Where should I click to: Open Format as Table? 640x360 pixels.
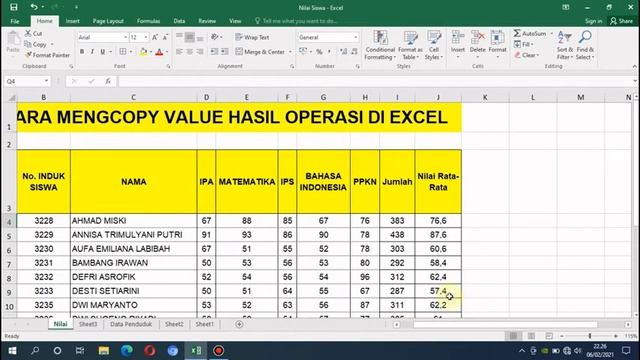410,45
